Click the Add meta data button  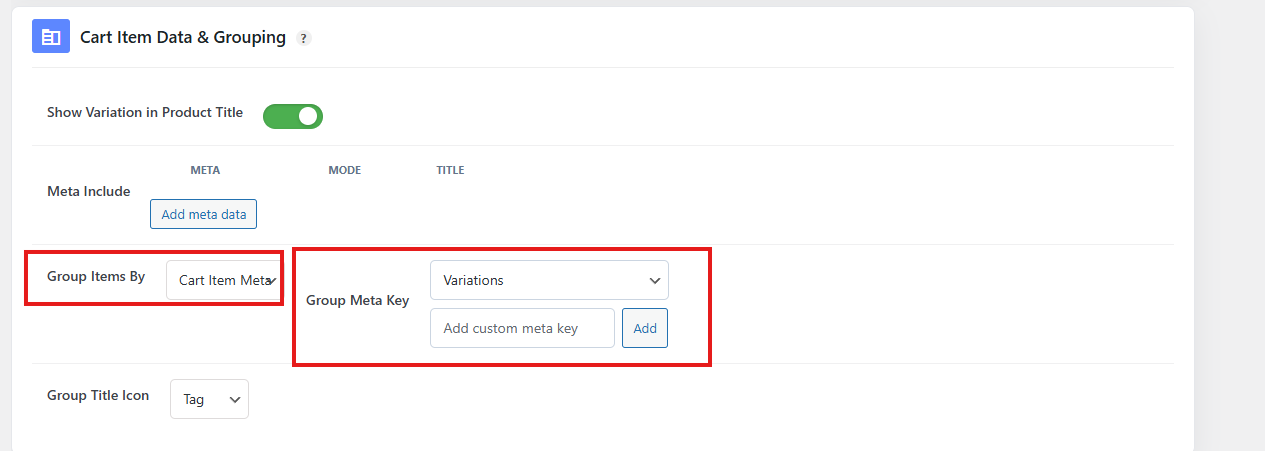pyautogui.click(x=204, y=214)
